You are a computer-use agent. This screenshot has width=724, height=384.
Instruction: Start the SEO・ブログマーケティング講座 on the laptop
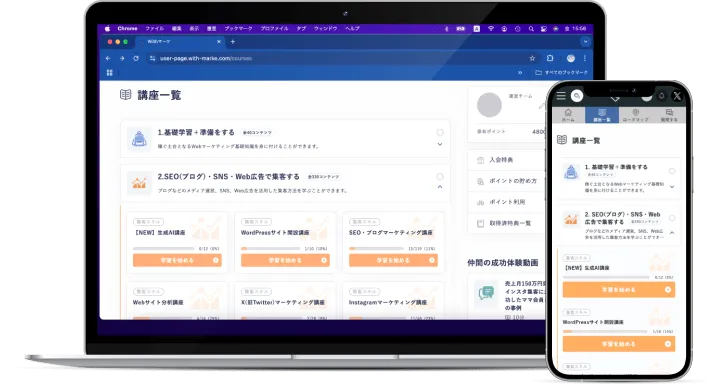[x=393, y=260]
